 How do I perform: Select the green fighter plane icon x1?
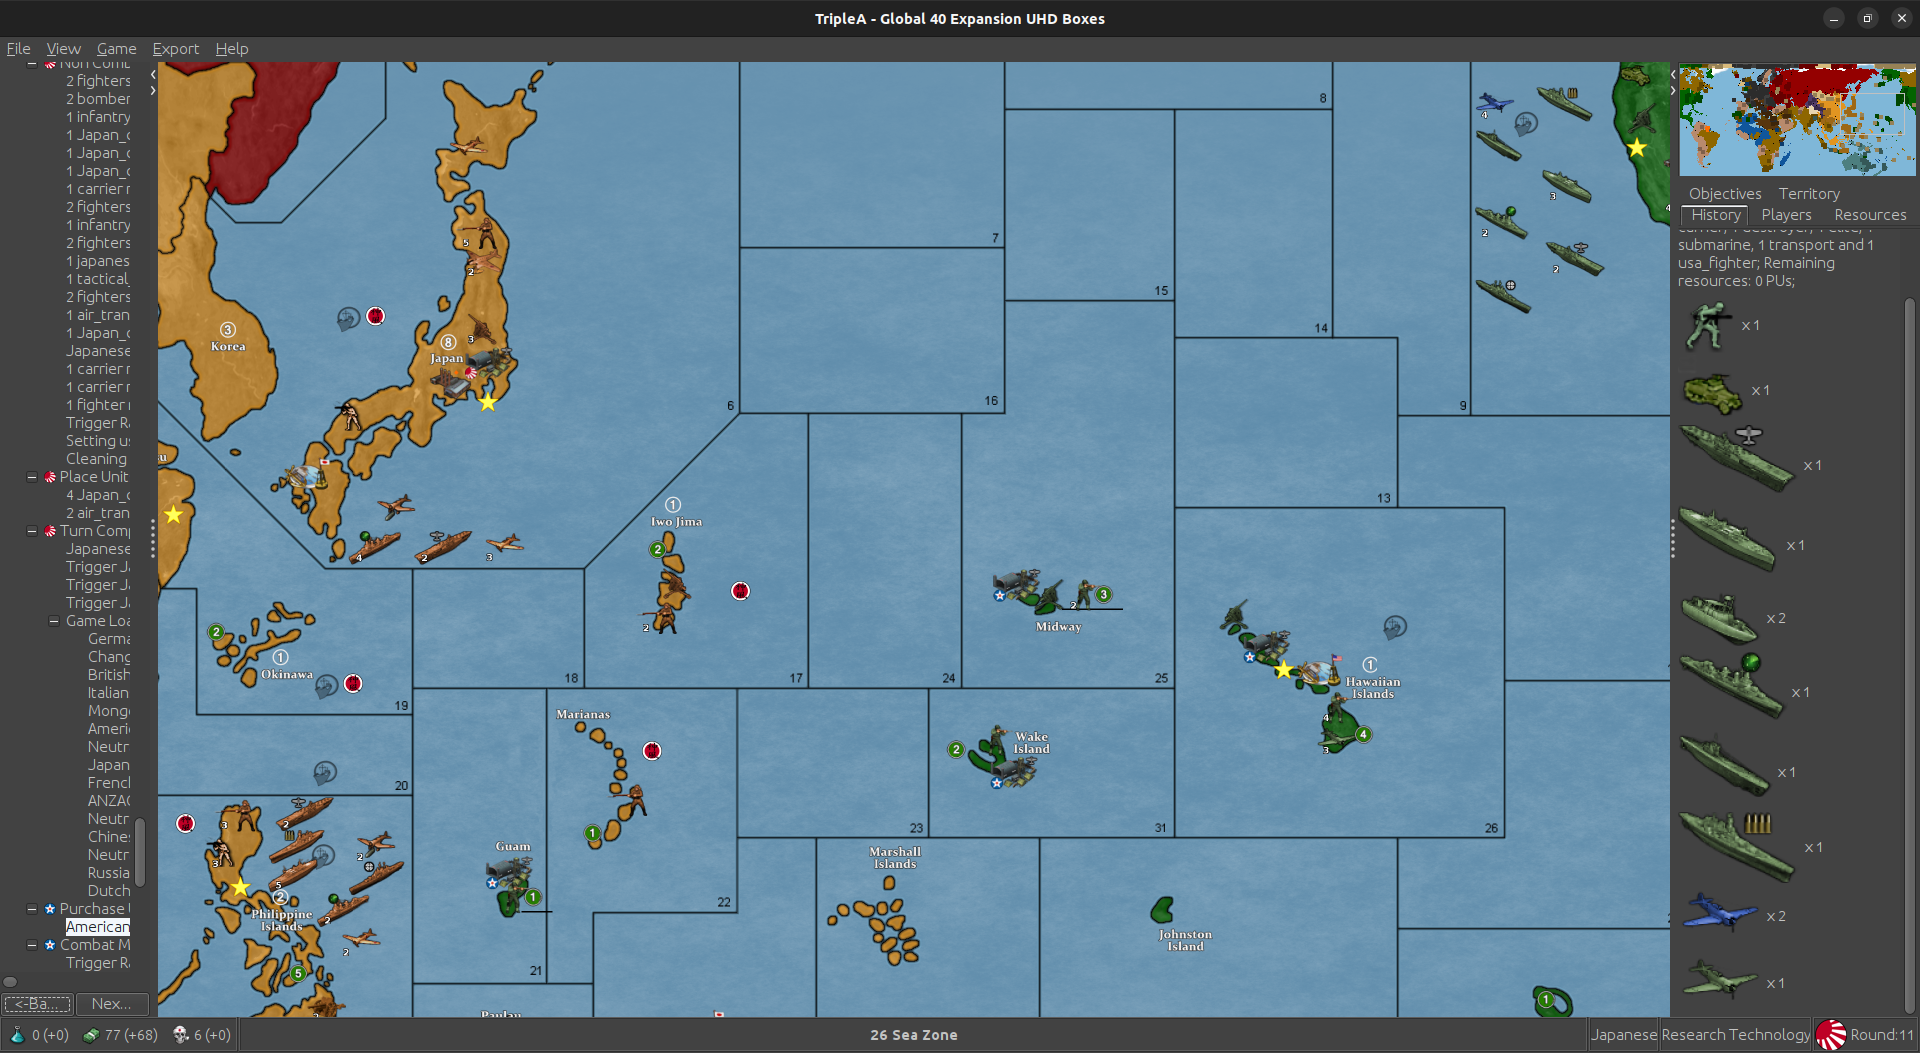point(1720,979)
